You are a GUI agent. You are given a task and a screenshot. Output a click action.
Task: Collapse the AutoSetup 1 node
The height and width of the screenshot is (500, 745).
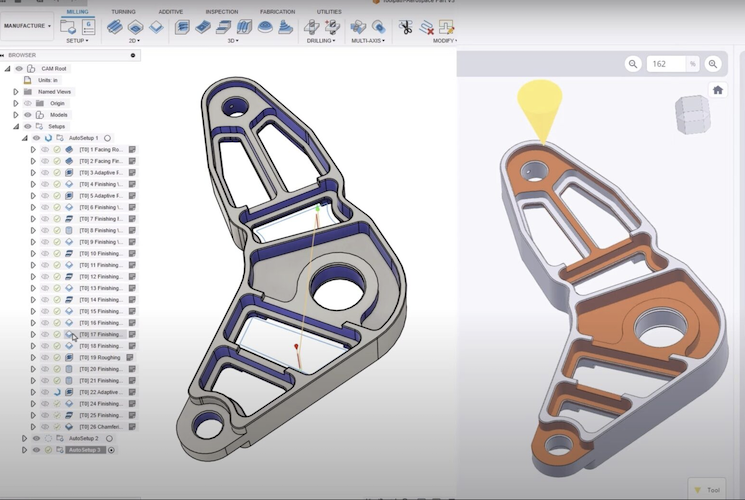point(25,138)
